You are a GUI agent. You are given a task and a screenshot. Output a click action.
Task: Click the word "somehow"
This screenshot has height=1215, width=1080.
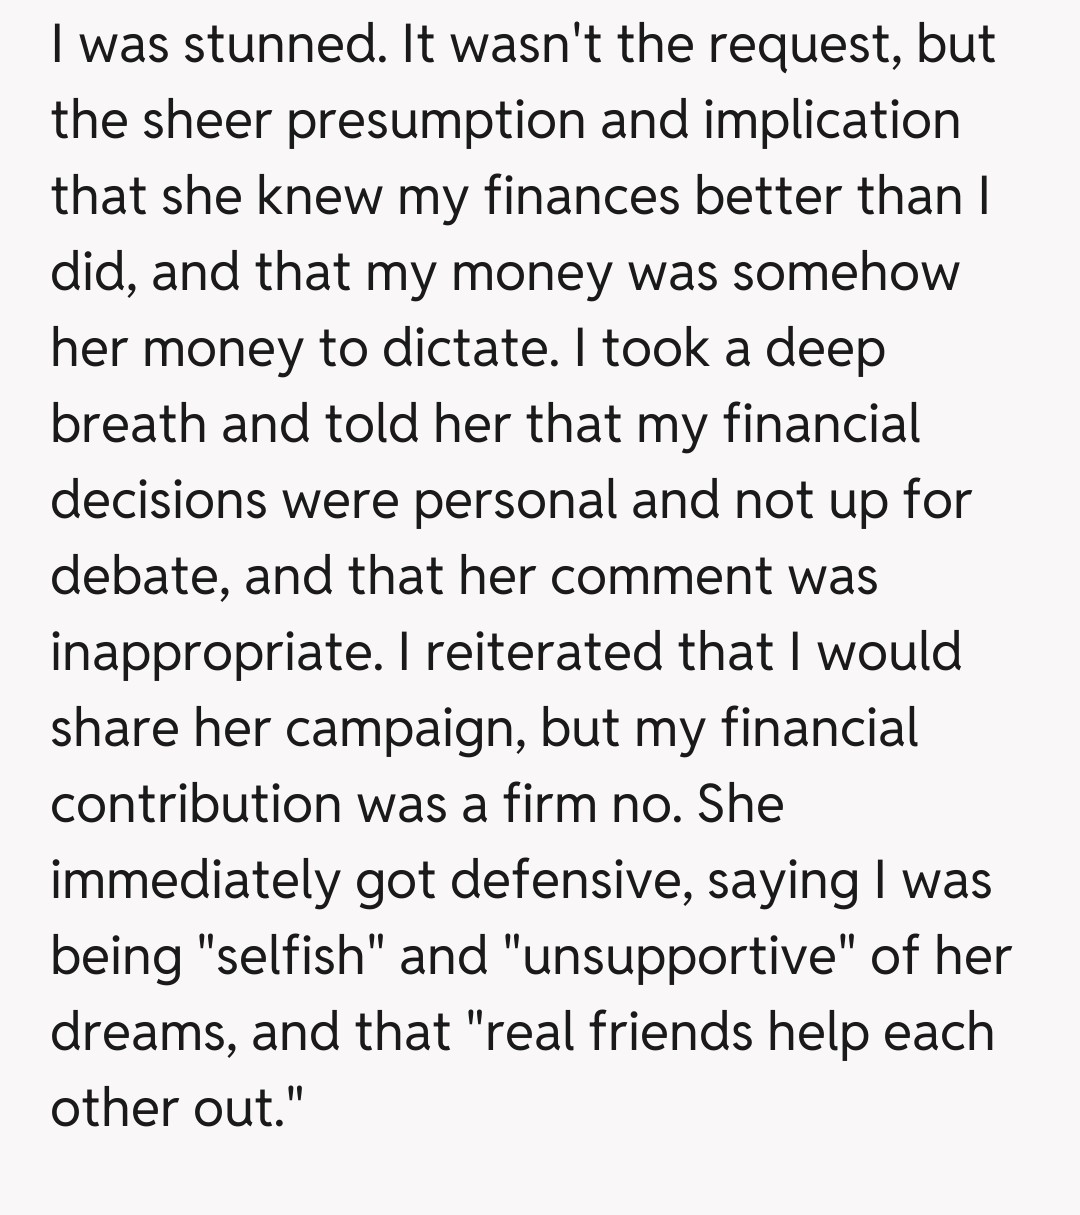[845, 273]
